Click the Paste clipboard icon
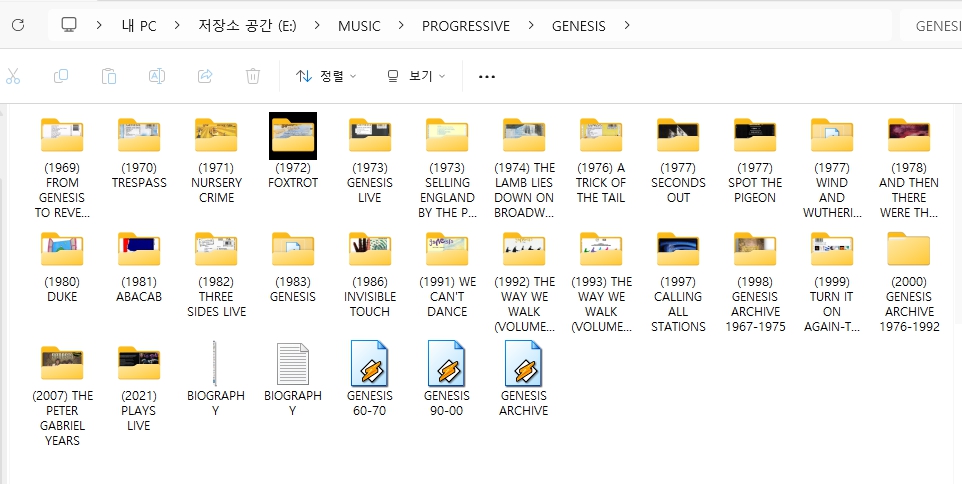962x484 pixels. coord(109,76)
